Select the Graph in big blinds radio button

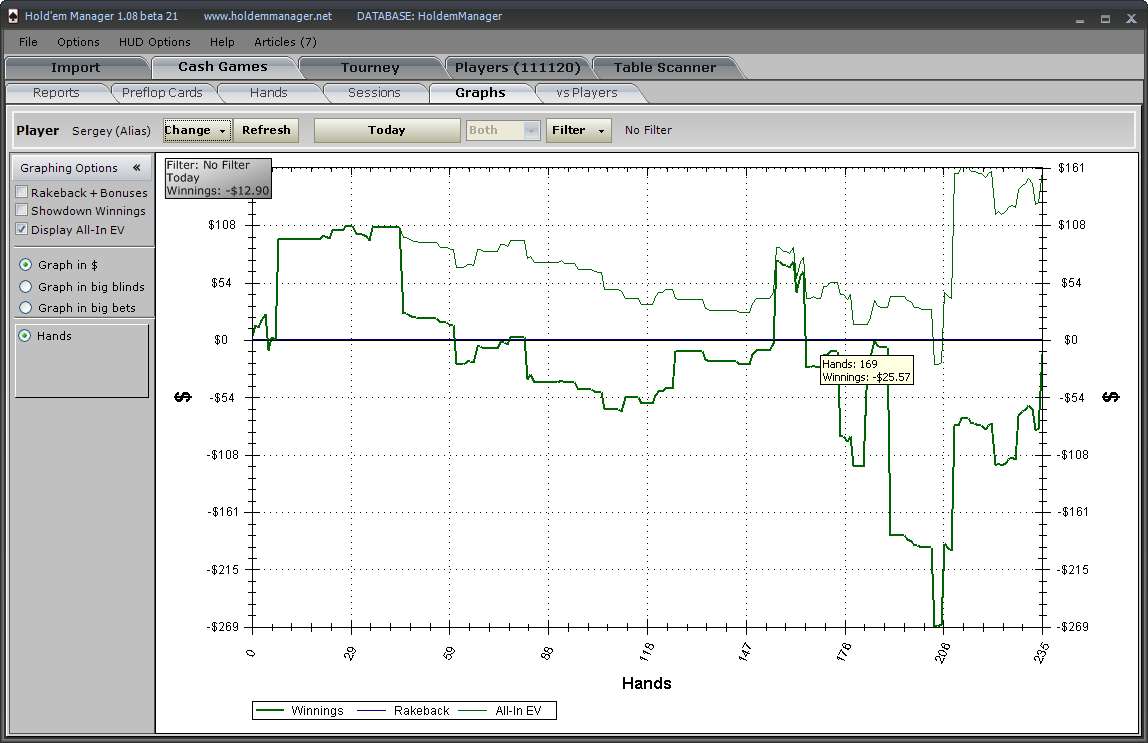click(26, 286)
